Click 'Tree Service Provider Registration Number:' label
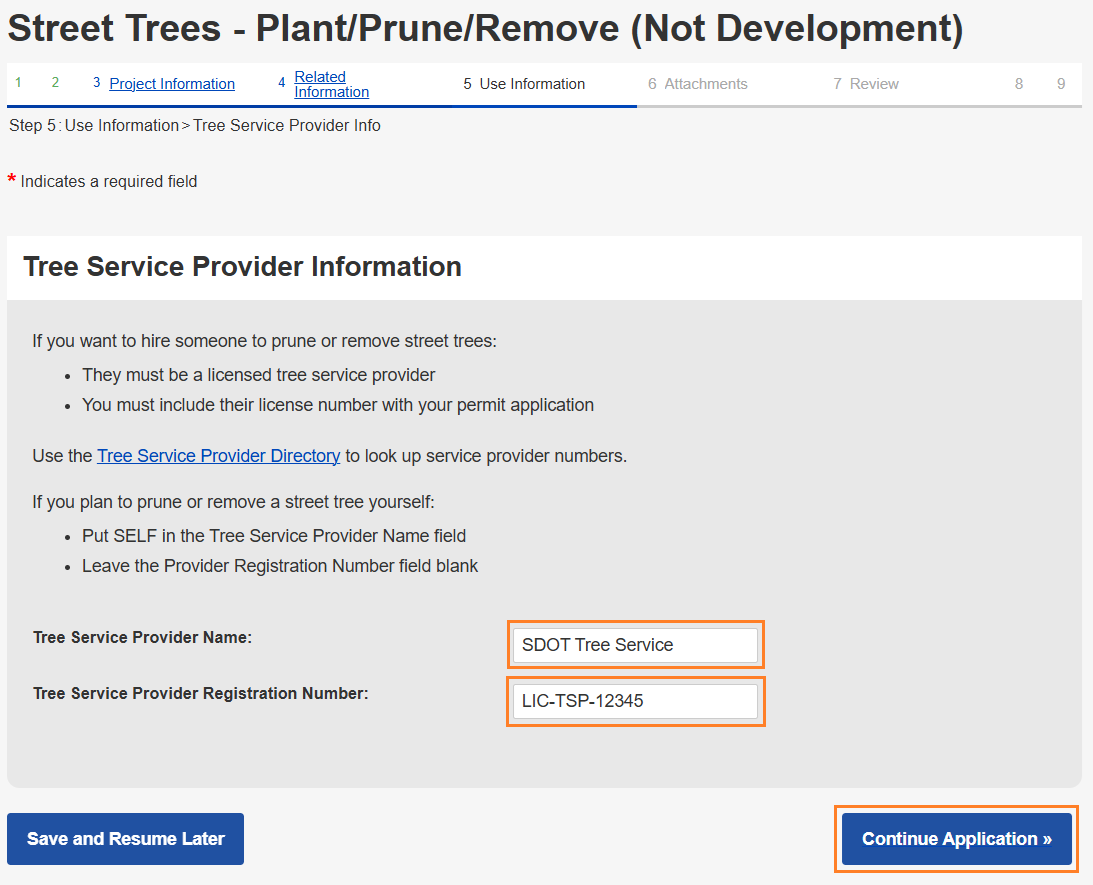The image size is (1093, 885). pos(200,693)
